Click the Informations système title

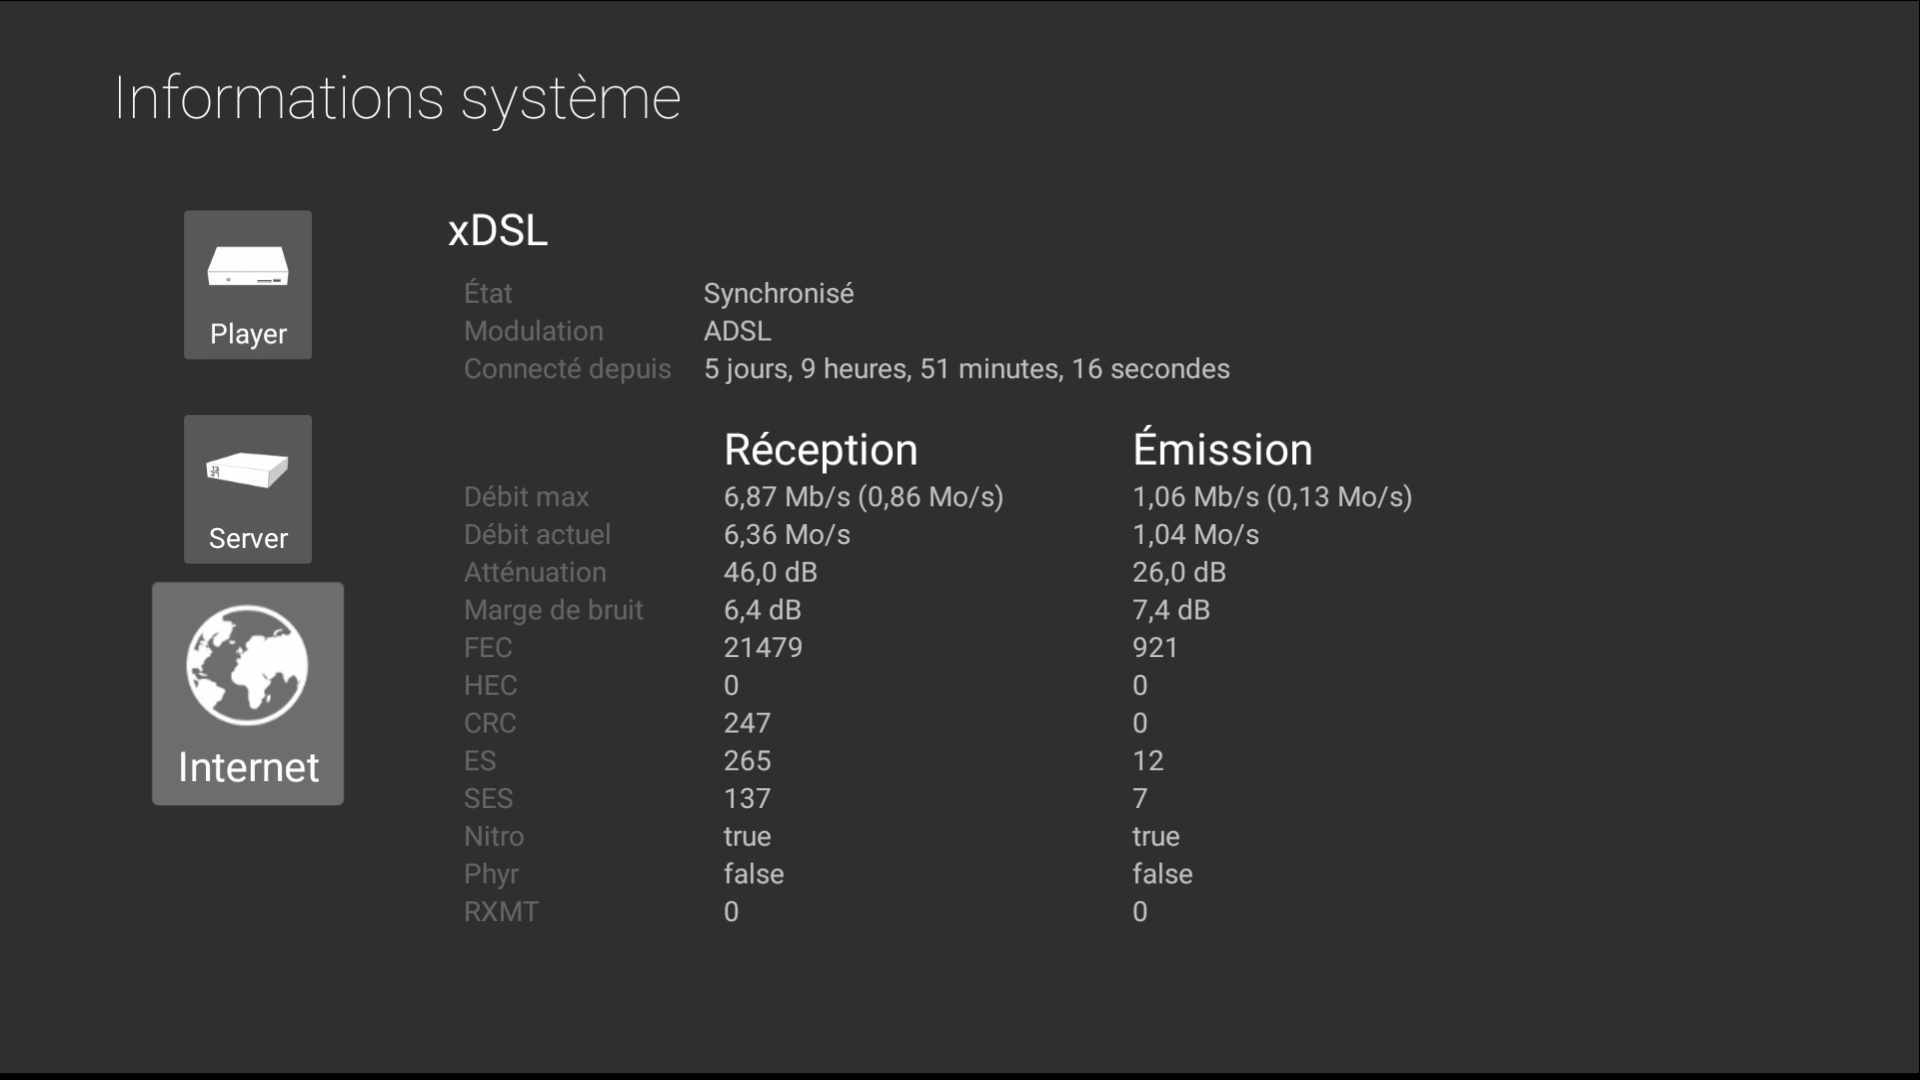click(x=398, y=98)
